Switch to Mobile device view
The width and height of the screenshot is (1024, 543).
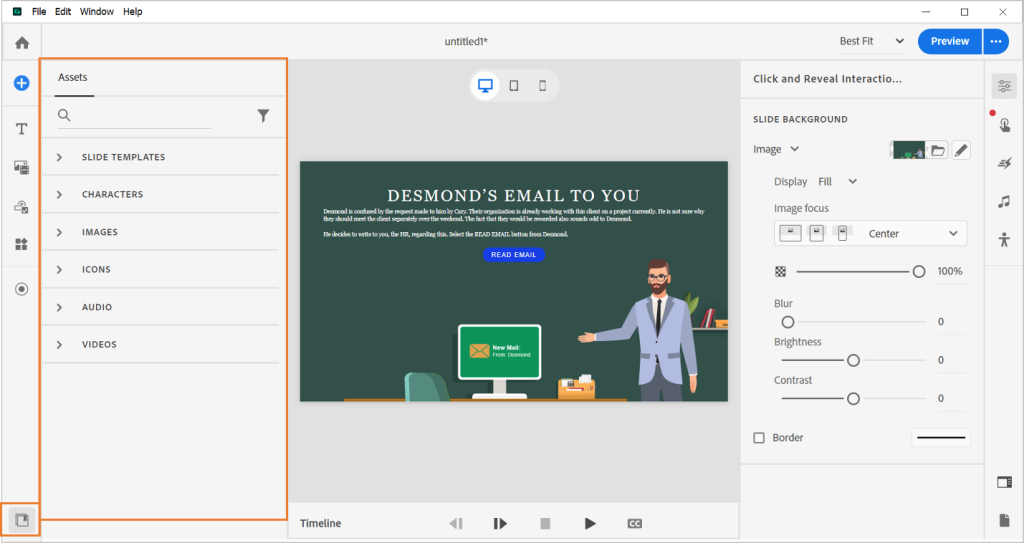click(x=542, y=86)
